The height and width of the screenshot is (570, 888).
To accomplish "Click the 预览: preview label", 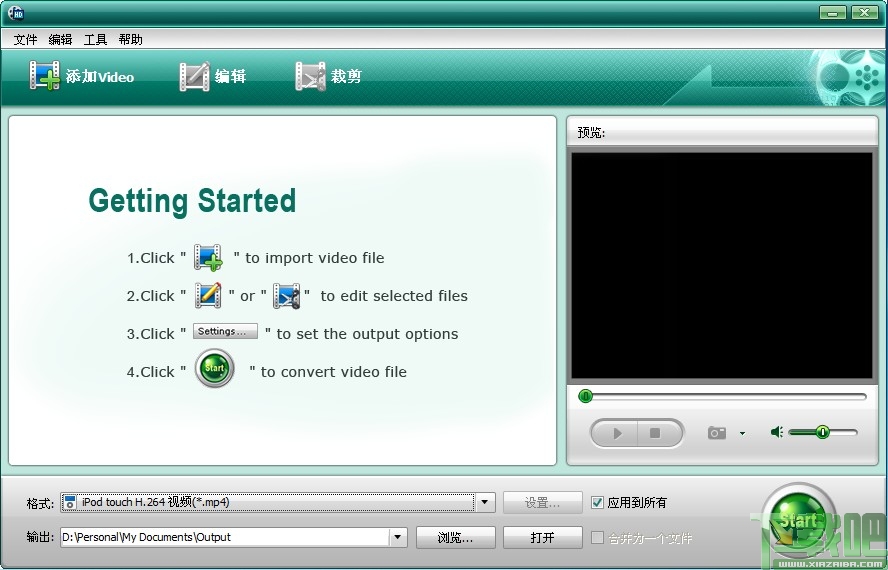I will (591, 133).
